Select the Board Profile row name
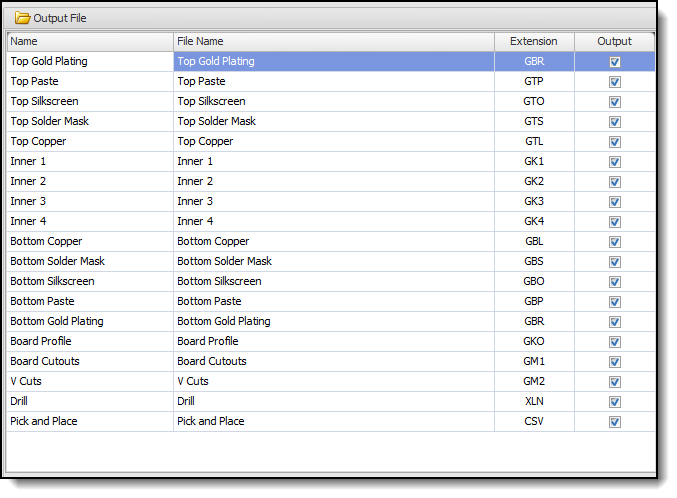 coord(90,341)
